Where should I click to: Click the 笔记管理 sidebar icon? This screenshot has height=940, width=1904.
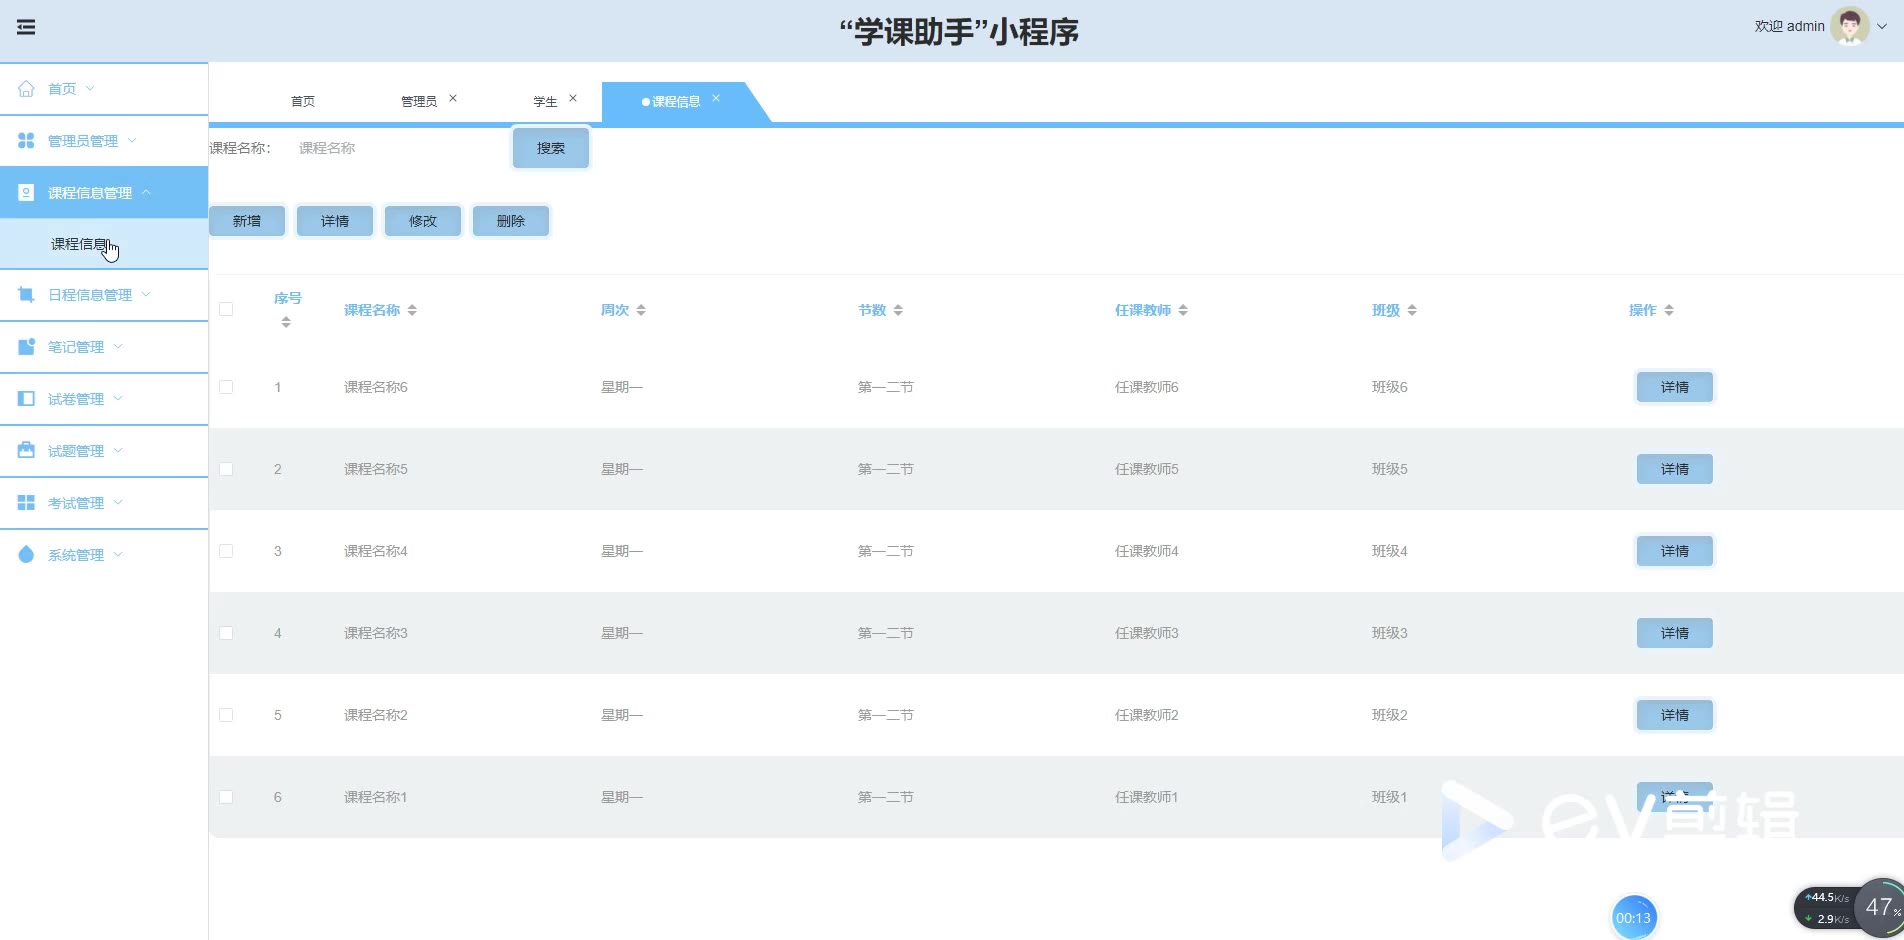coord(26,346)
